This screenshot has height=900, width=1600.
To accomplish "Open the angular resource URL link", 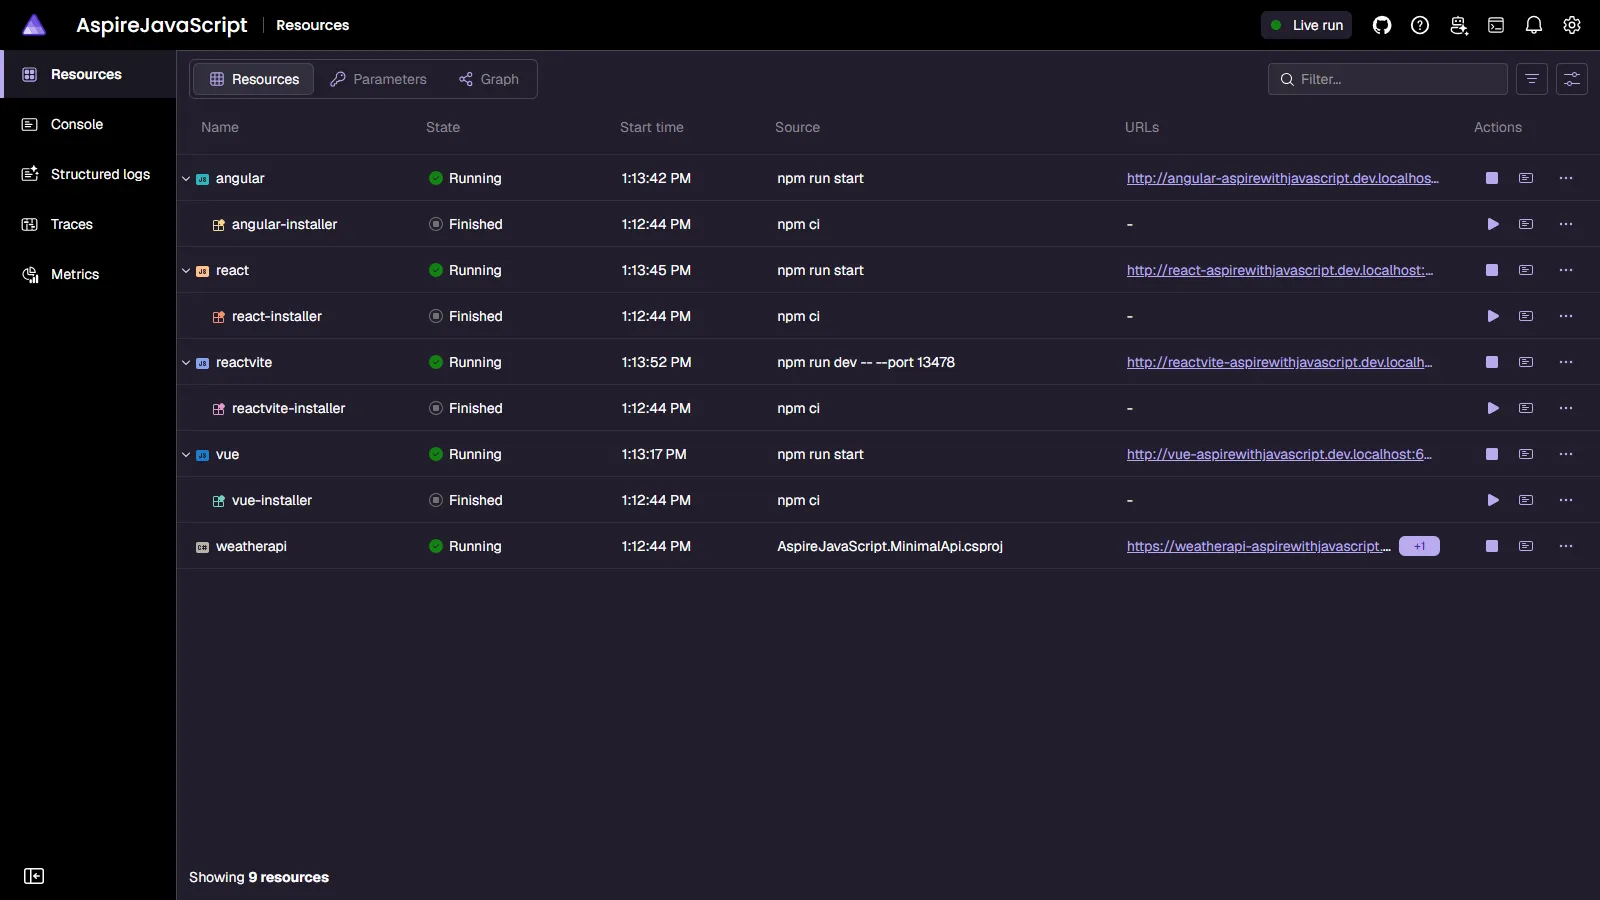I will 1282,178.
